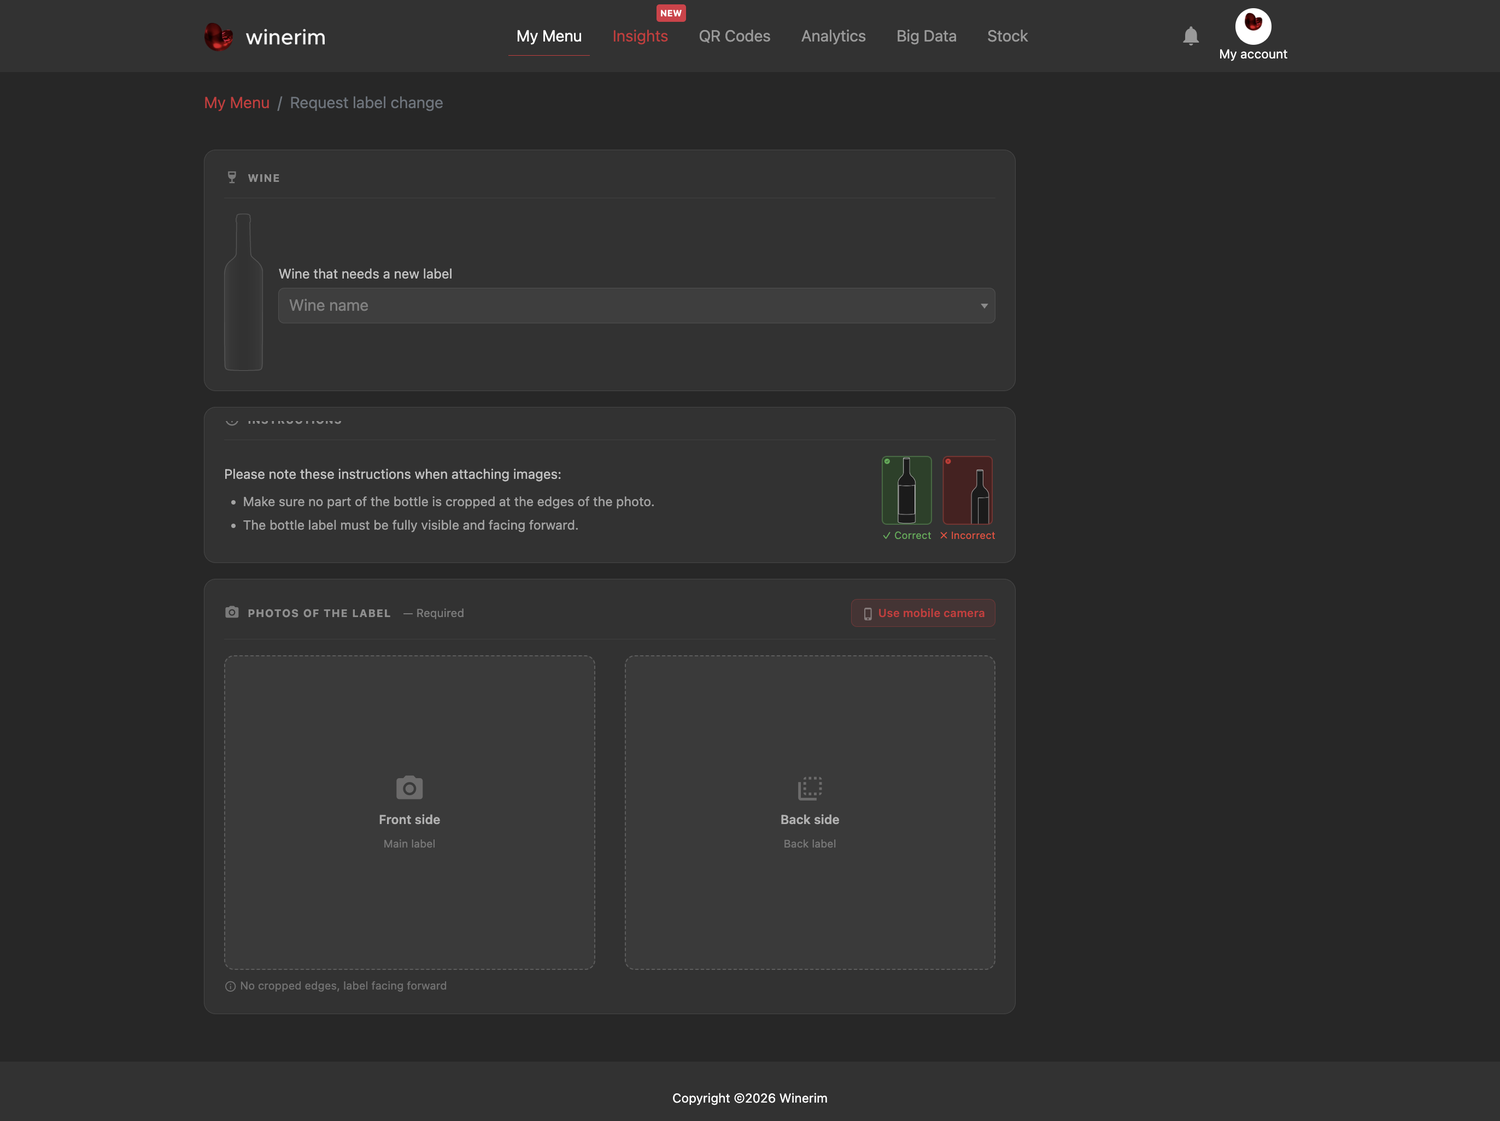Click the Request label change breadcrumb text
Screen dimensions: 1500x1121
coord(366,103)
